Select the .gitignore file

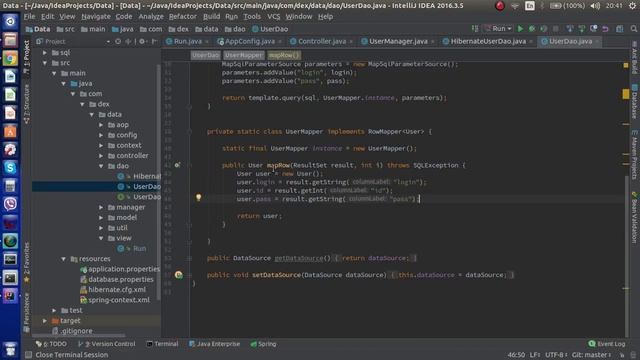73,331
